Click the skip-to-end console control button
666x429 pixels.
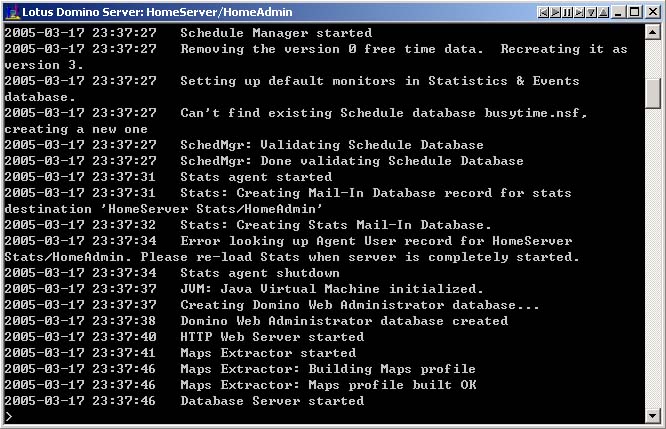coord(579,12)
